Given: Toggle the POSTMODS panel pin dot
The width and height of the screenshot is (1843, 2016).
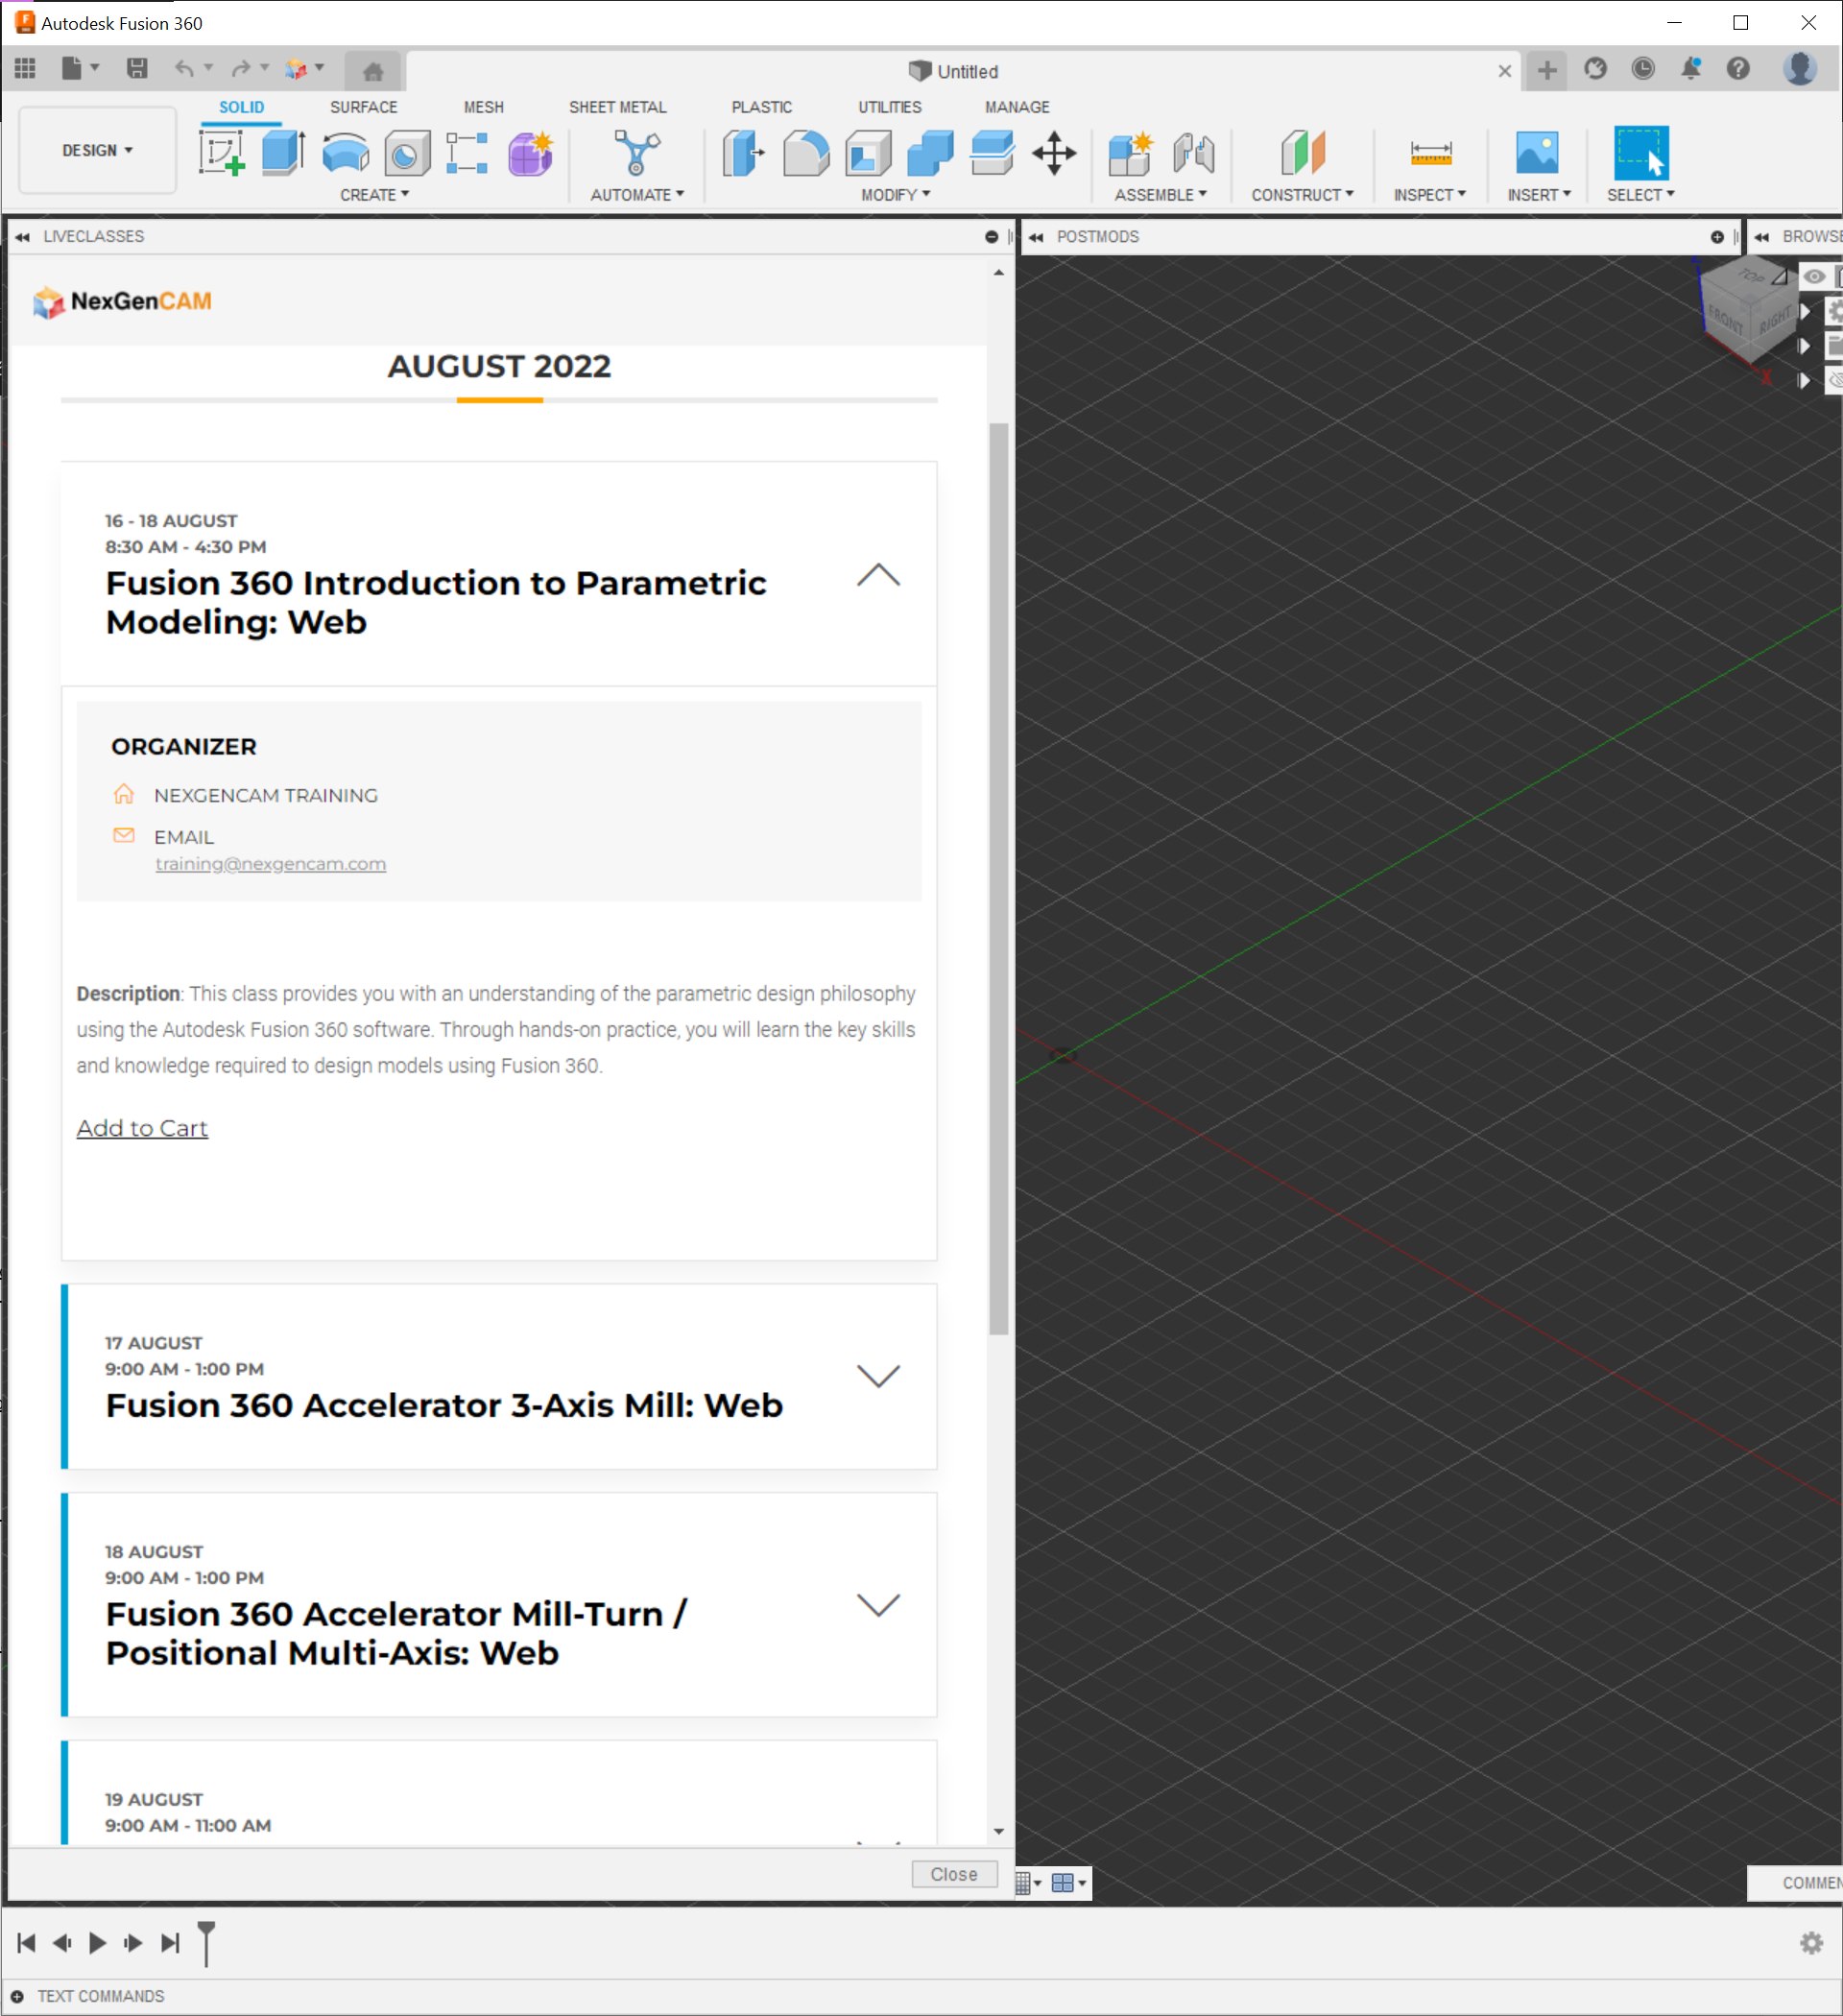Looking at the screenshot, I should (x=1717, y=237).
